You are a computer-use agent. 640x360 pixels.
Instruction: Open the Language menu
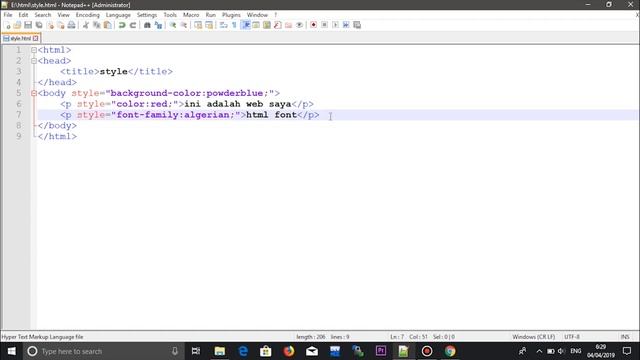point(118,15)
